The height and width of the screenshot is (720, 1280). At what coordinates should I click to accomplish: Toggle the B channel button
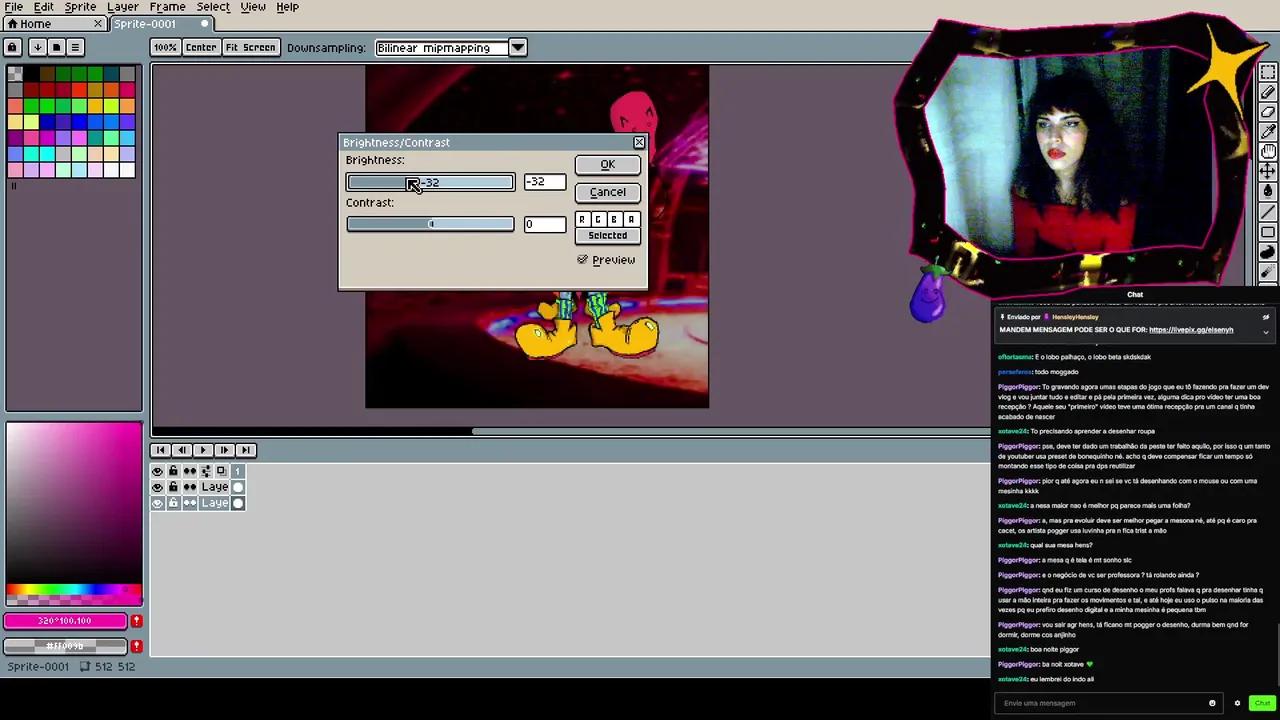614,219
